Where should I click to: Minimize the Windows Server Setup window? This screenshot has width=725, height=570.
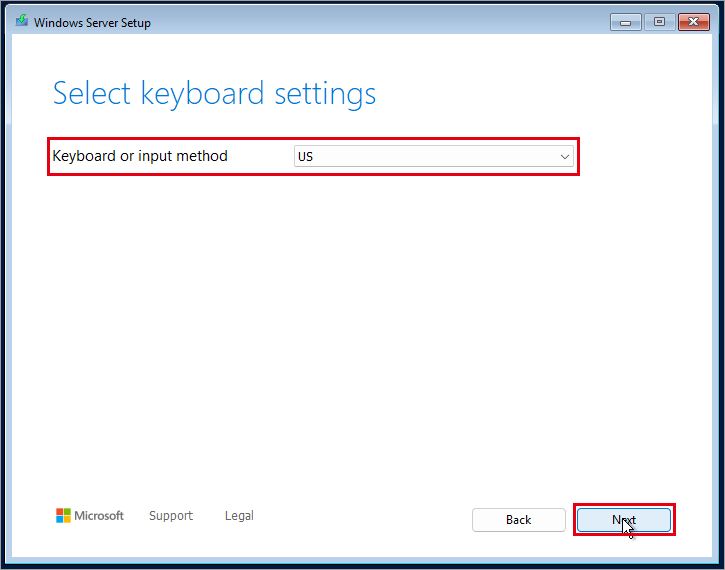click(625, 22)
